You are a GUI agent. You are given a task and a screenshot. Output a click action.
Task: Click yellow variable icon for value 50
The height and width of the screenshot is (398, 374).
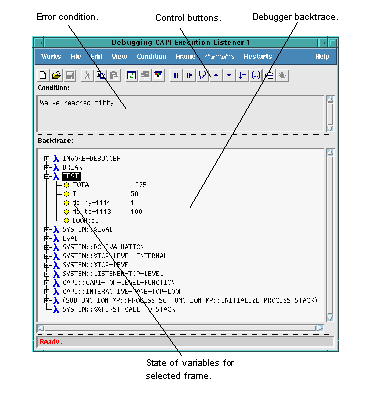[66, 194]
